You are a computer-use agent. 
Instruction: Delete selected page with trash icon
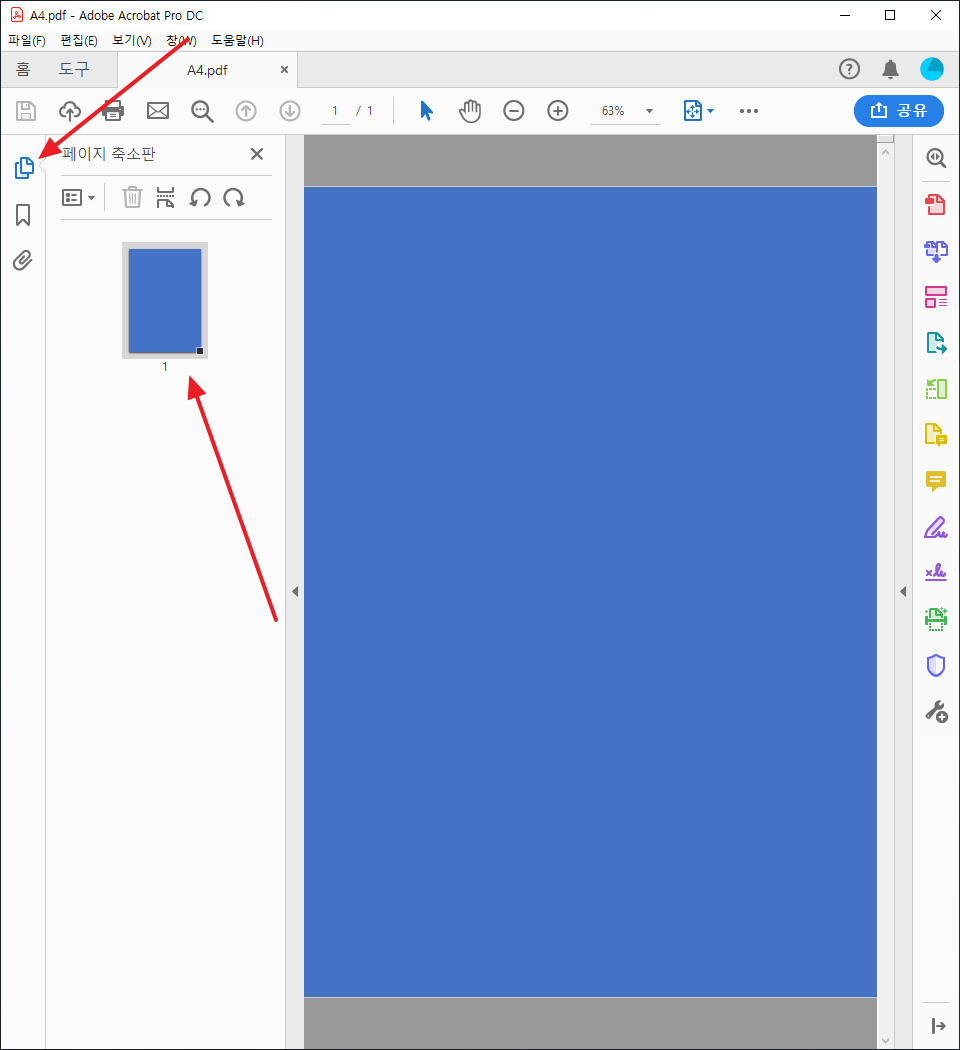(132, 198)
